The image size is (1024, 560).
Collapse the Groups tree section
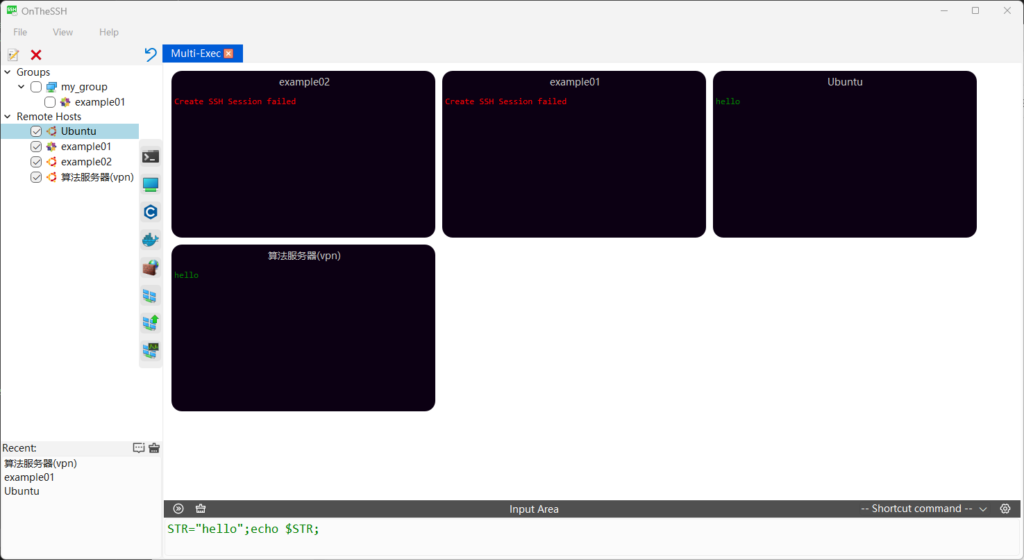click(x=8, y=72)
